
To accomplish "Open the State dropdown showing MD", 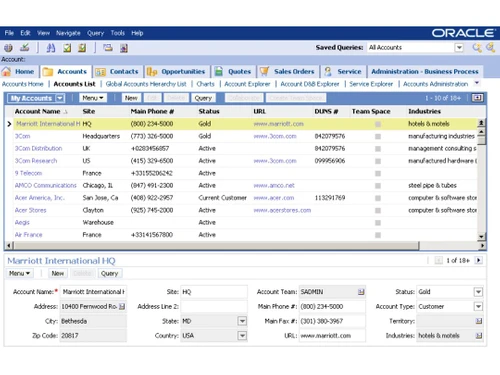I will (x=242, y=321).
